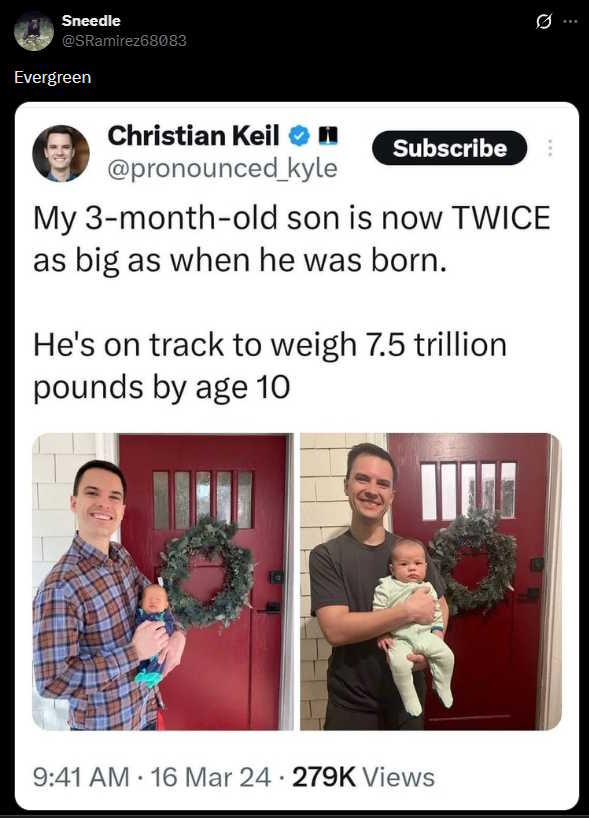Screen dimensions: 589x818
Task: Click the blue verified checkmark badge
Action: (x=298, y=136)
